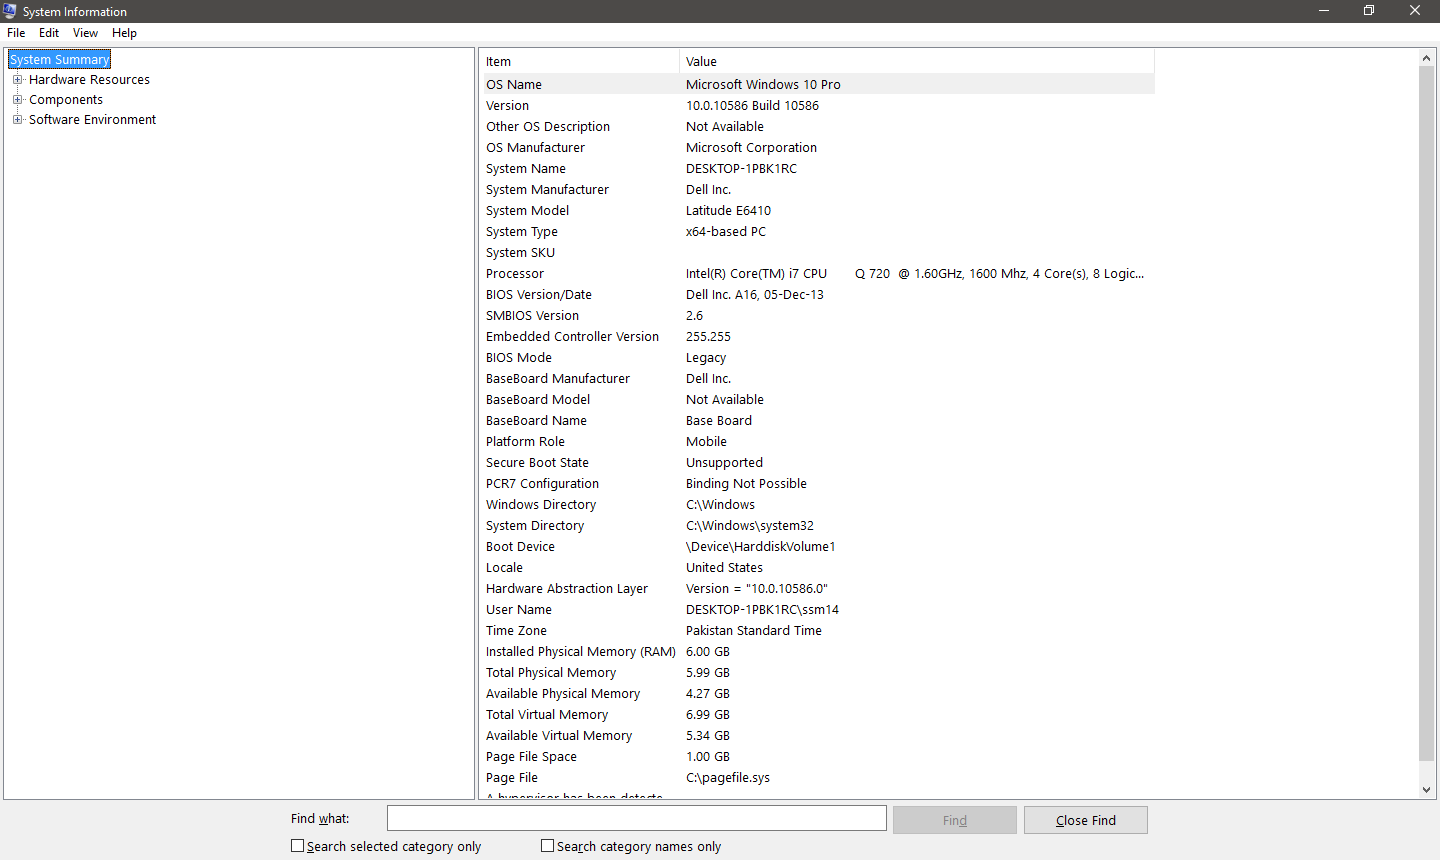Screen dimensions: 1440x860
Task: Select the Page File Space row
Action: pos(817,756)
